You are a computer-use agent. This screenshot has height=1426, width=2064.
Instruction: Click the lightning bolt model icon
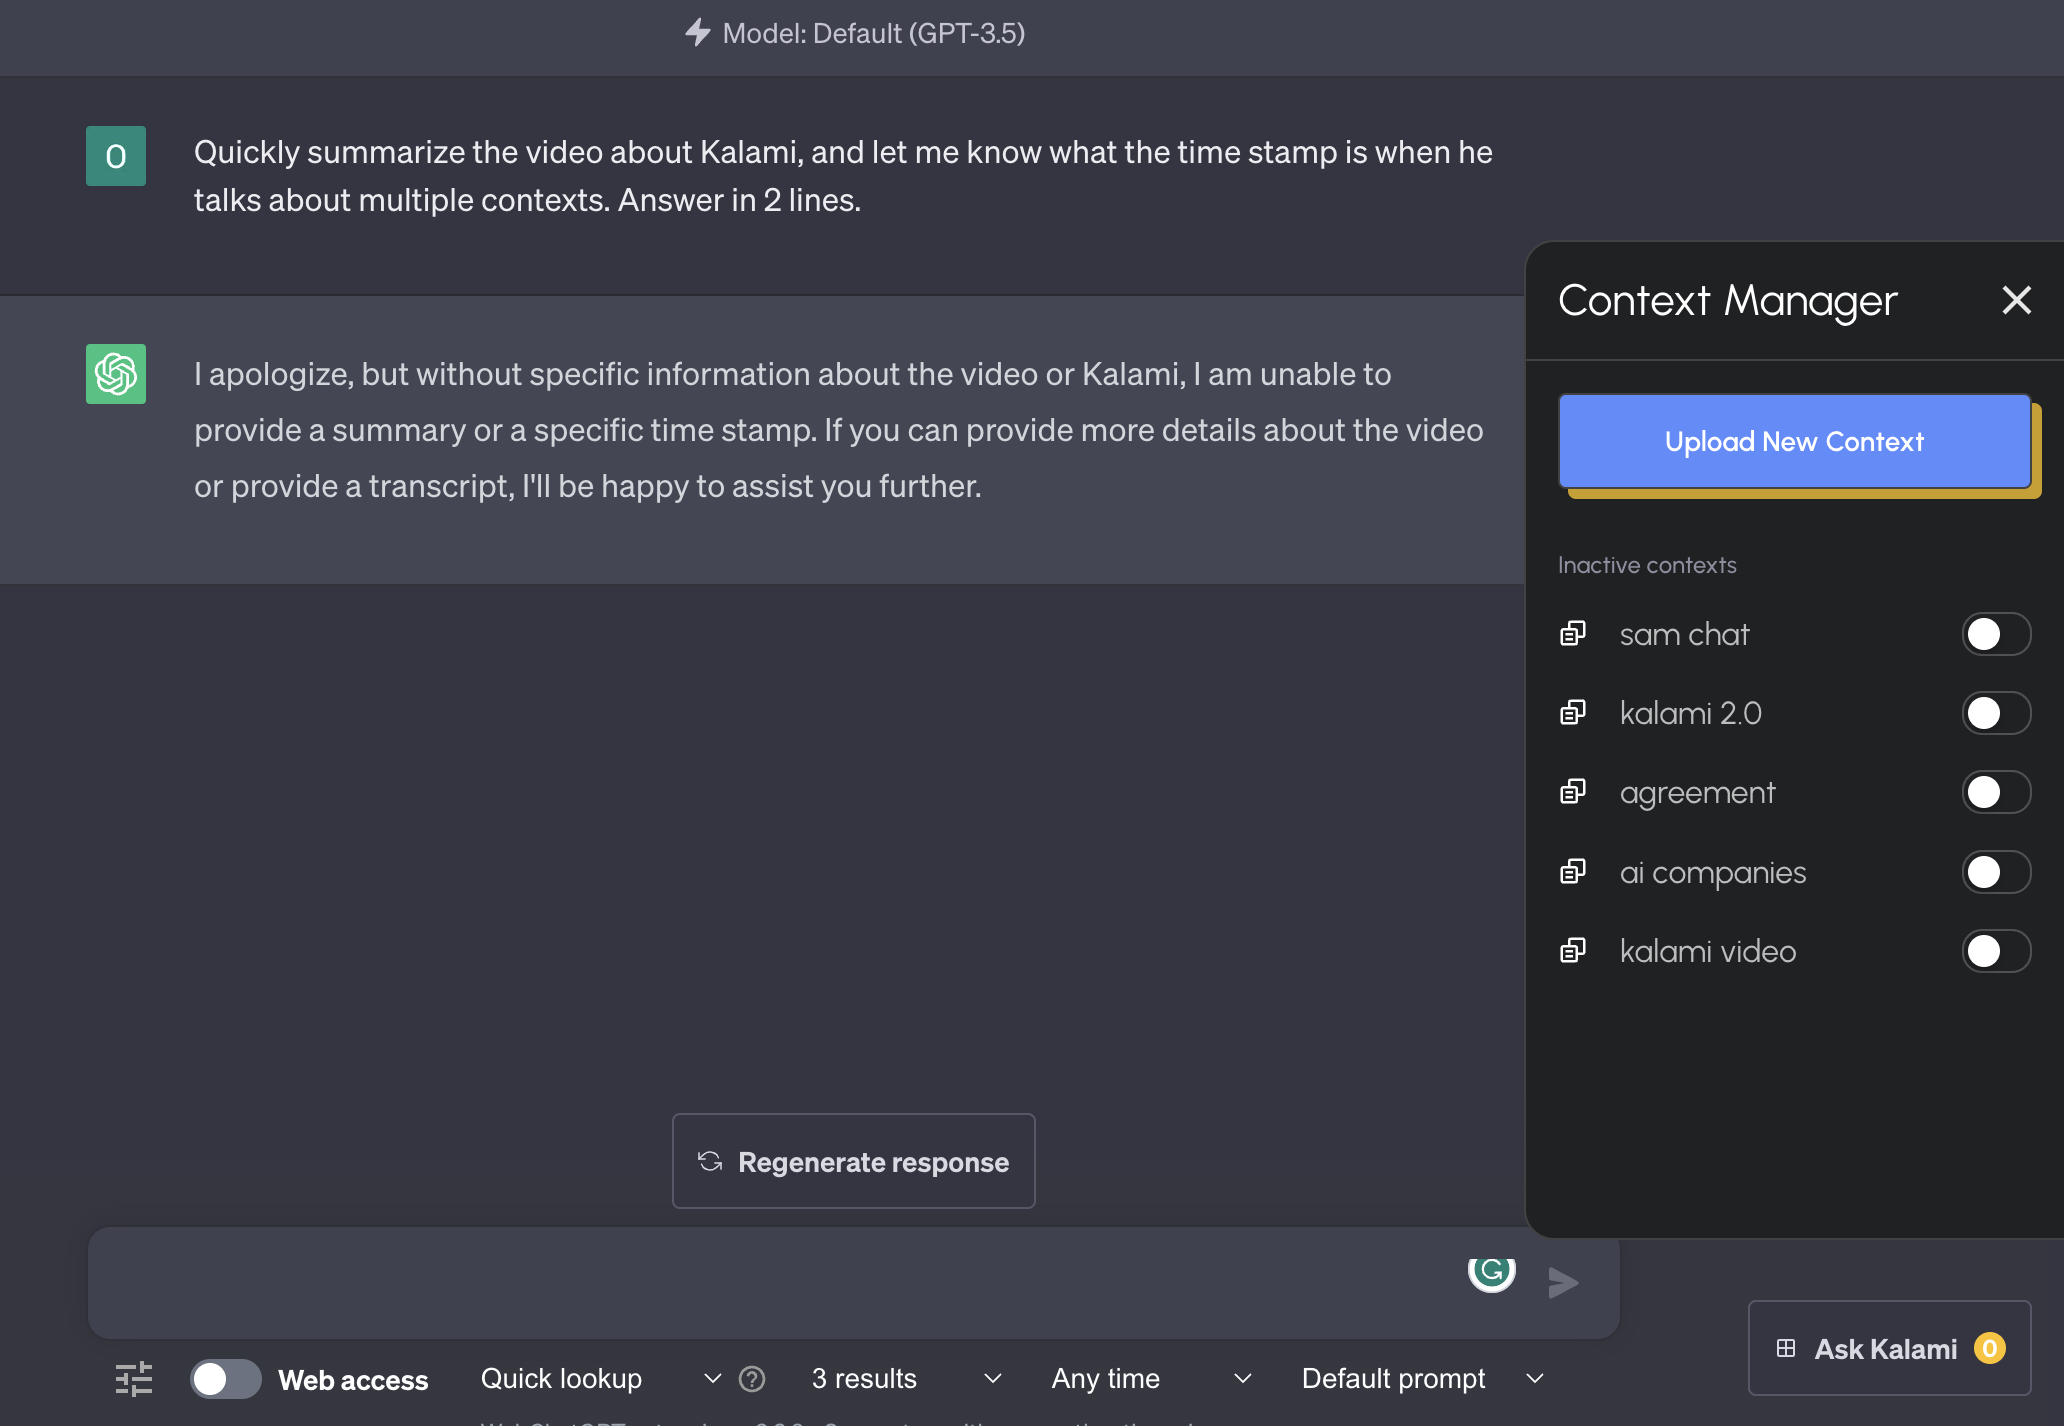click(697, 33)
